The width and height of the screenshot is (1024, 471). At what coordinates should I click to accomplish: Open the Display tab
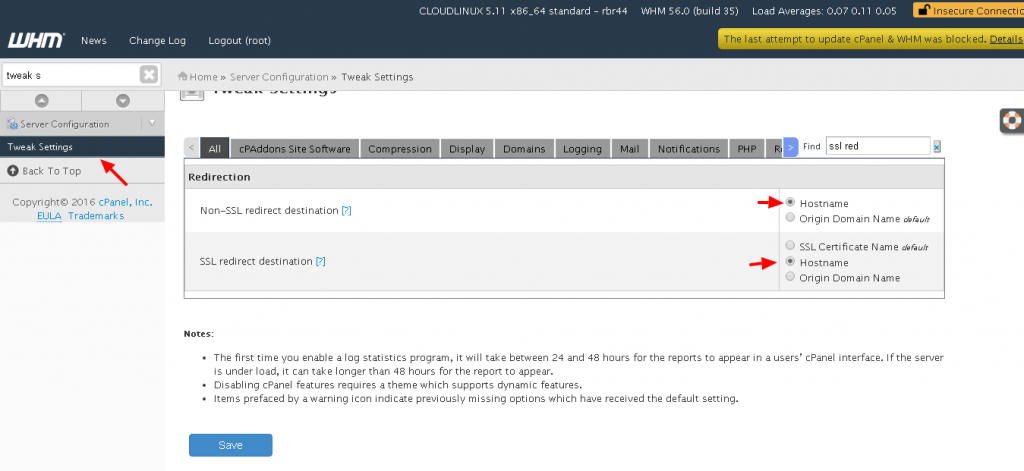pos(467,148)
